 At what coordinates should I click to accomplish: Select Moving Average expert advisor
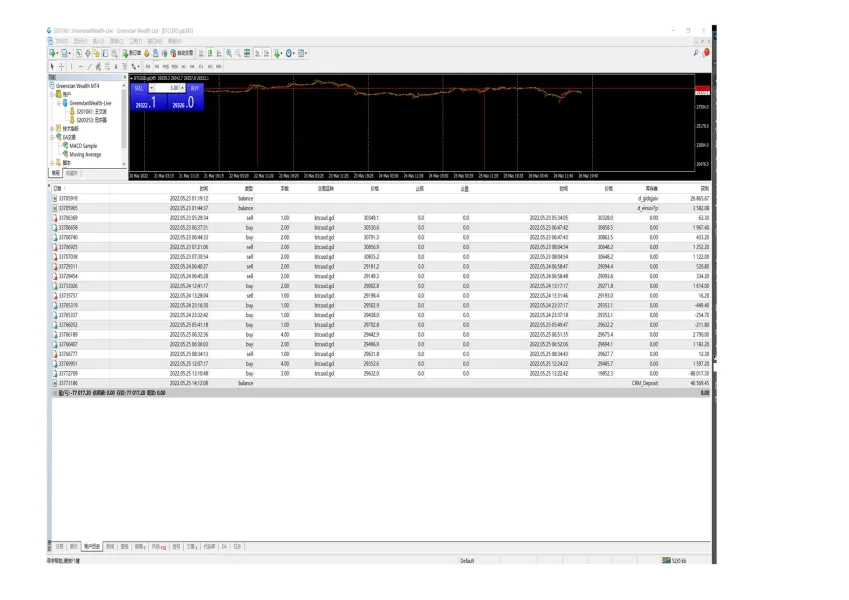(x=85, y=154)
